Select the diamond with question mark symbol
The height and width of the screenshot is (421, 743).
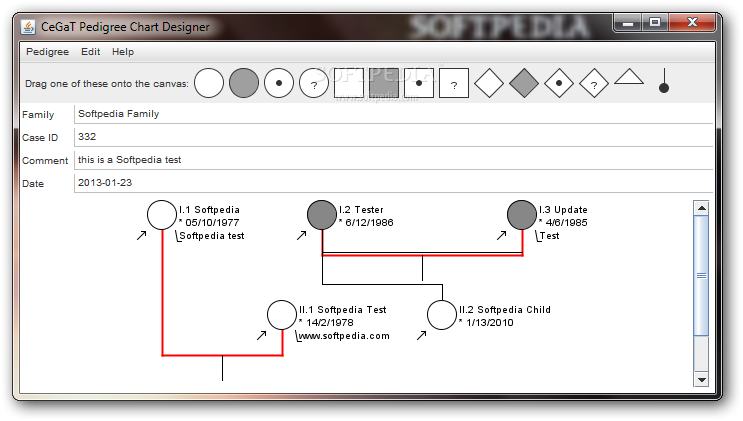pyautogui.click(x=594, y=83)
